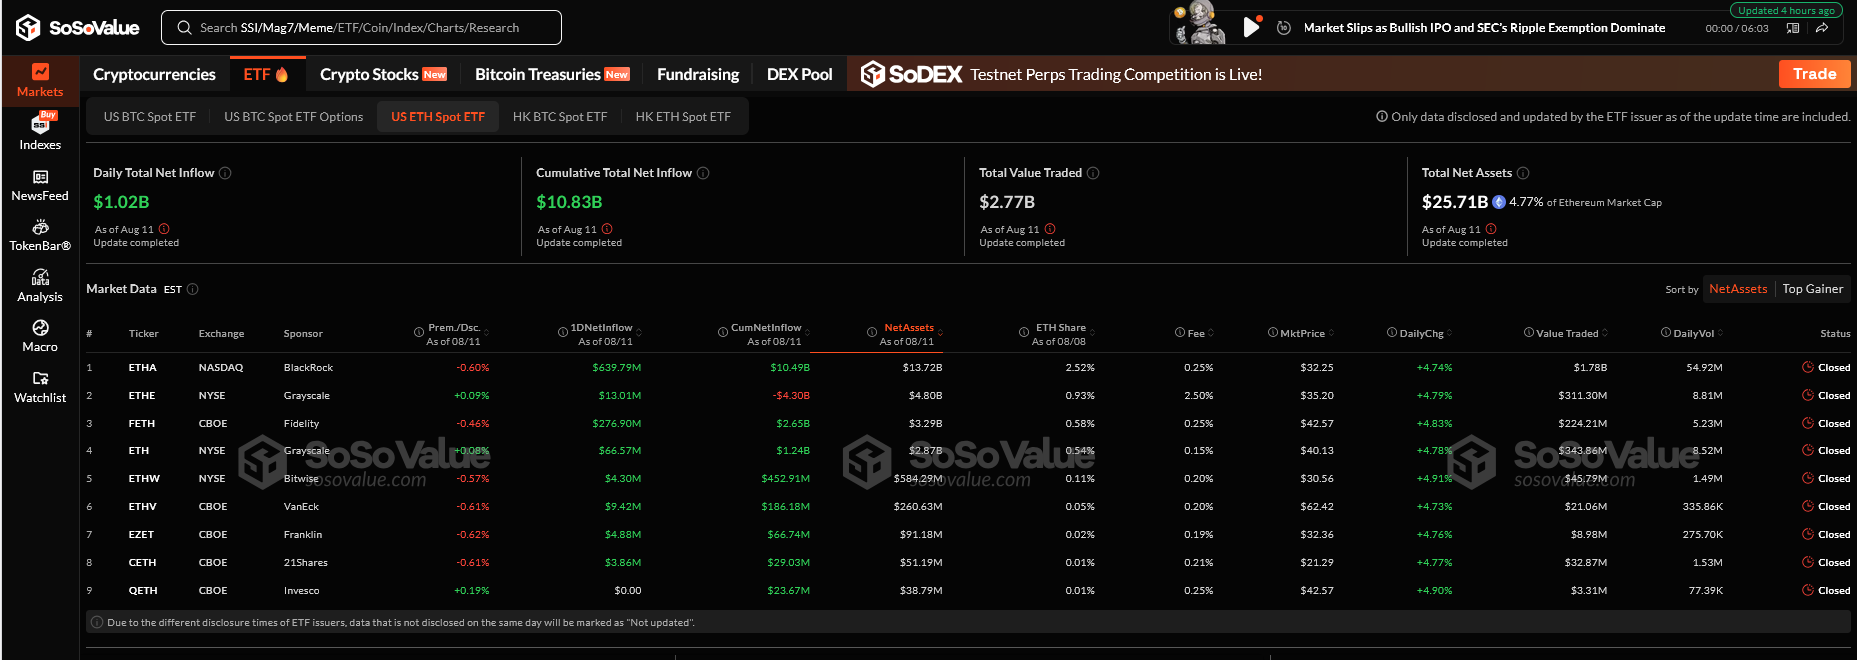
Task: Go to the Fundraising tab
Action: pyautogui.click(x=698, y=74)
